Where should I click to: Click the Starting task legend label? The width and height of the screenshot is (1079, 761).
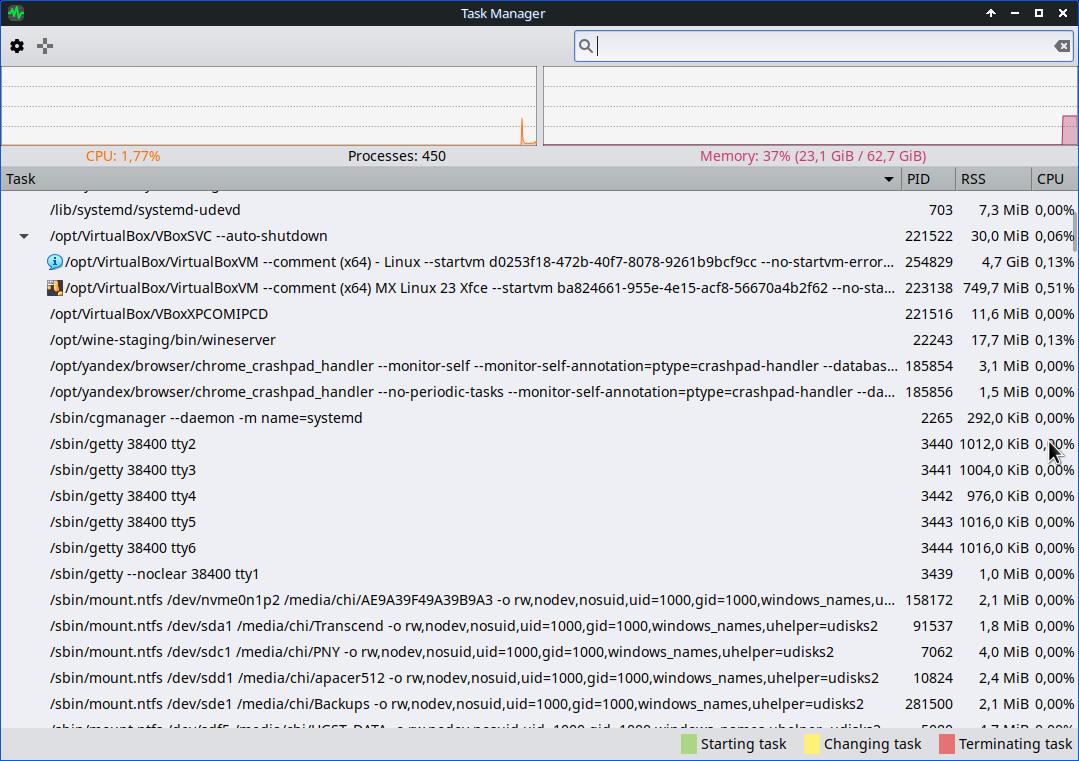pos(743,744)
